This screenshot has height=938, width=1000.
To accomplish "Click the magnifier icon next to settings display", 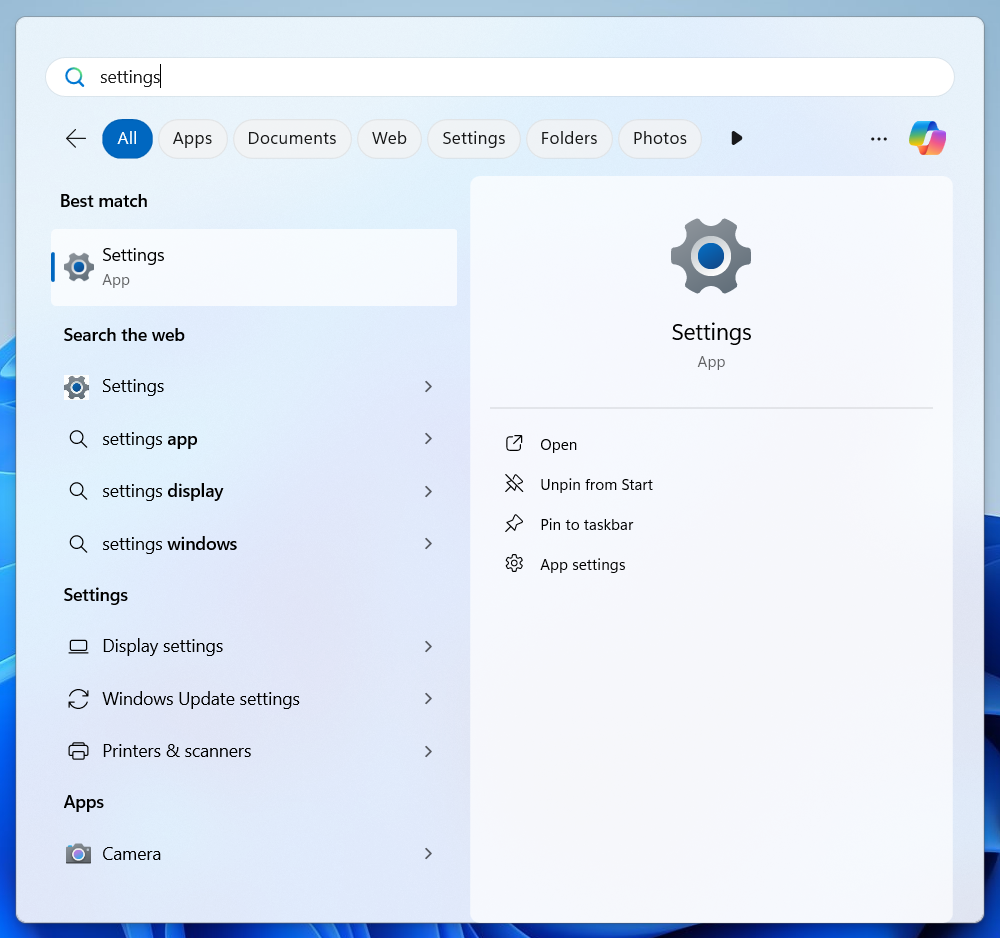I will click(78, 491).
